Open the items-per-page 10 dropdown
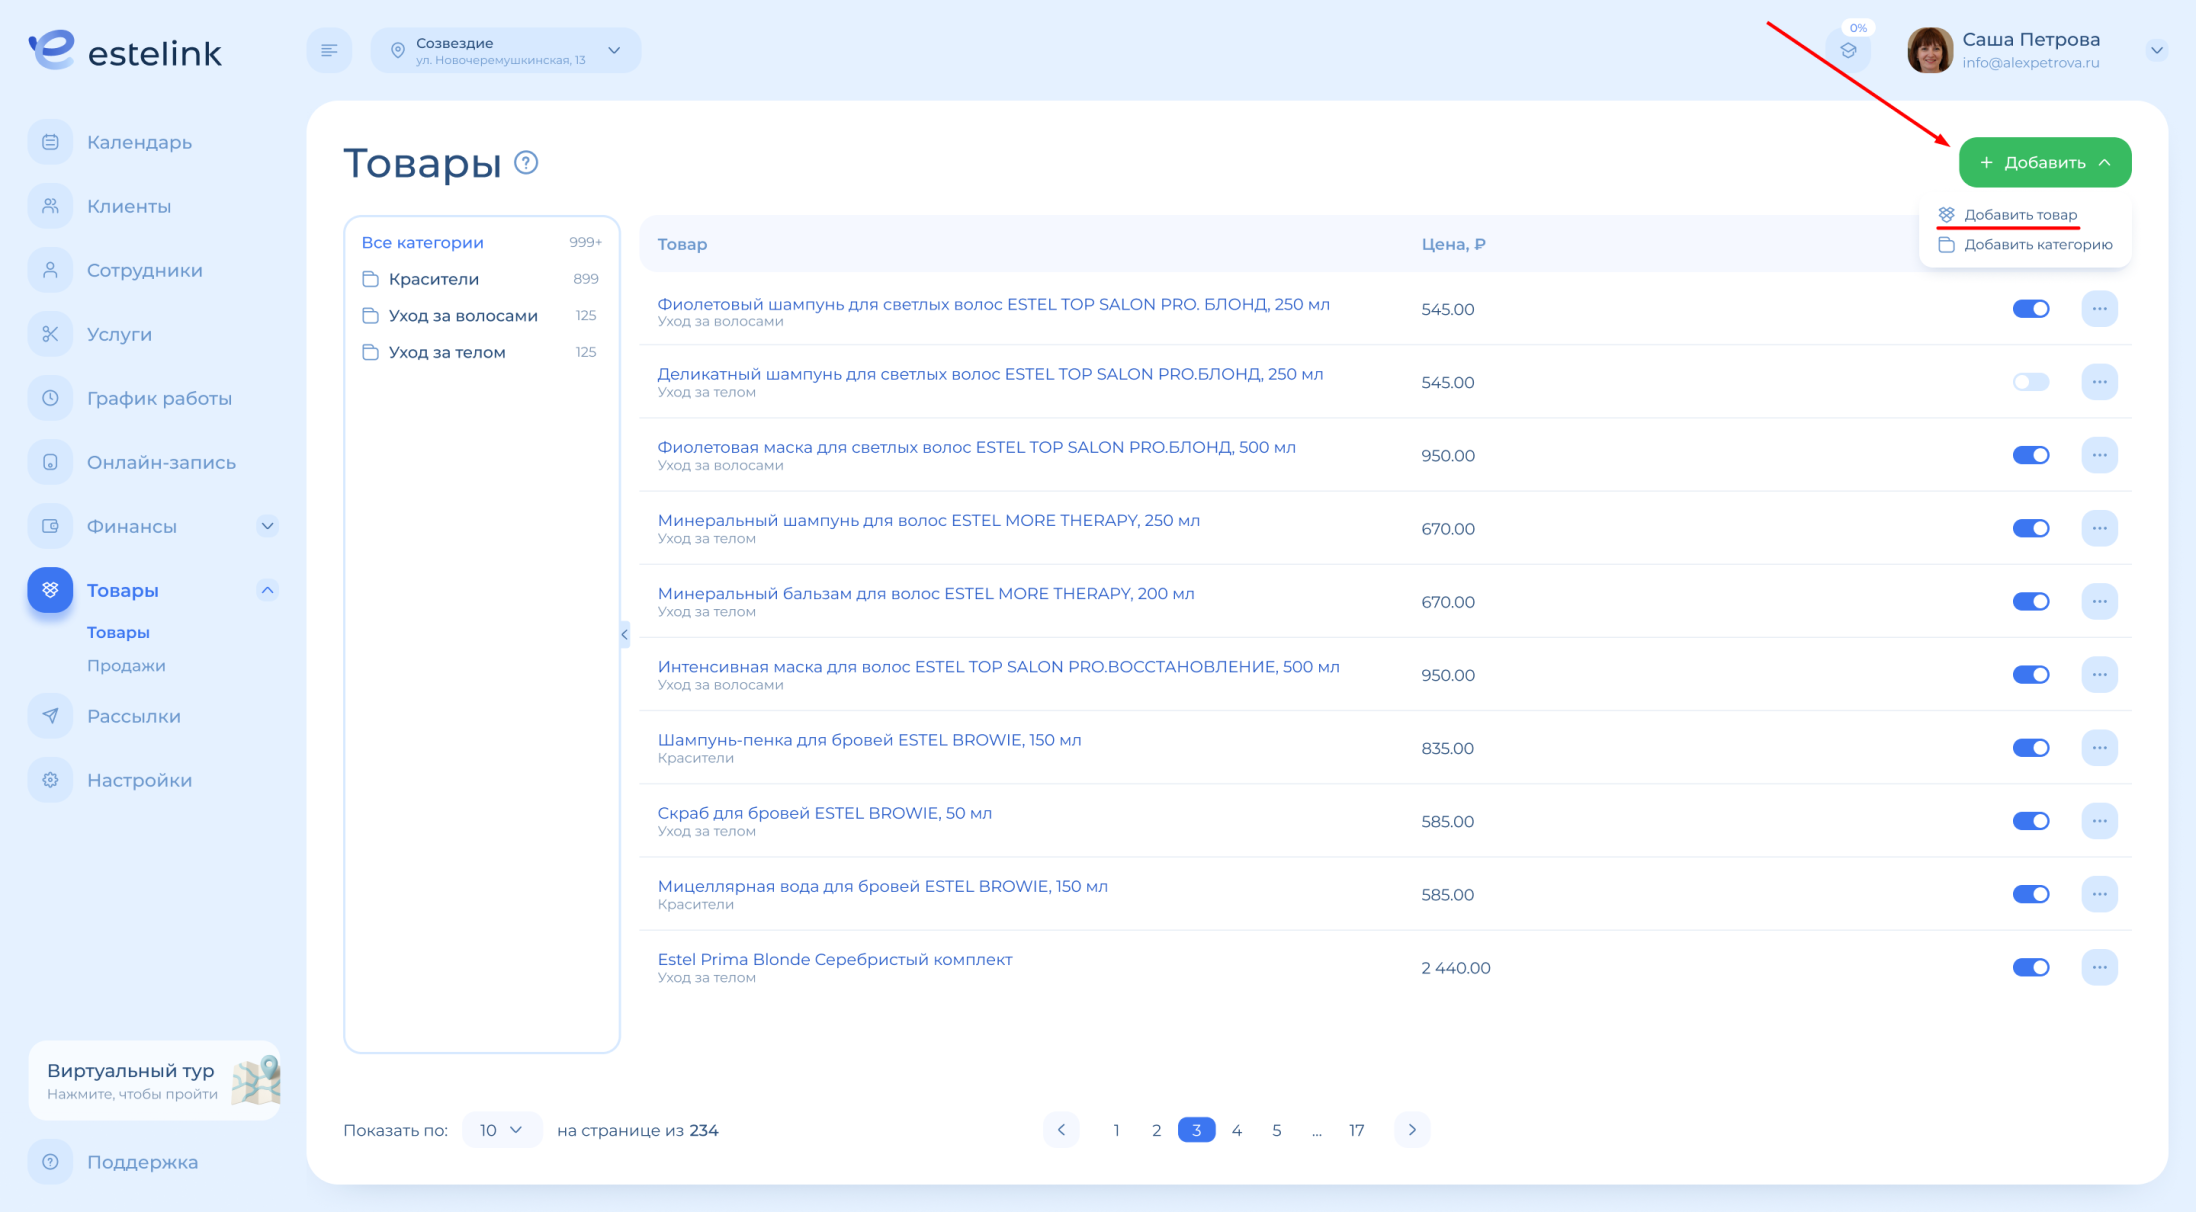The width and height of the screenshot is (2196, 1212). (x=502, y=1130)
